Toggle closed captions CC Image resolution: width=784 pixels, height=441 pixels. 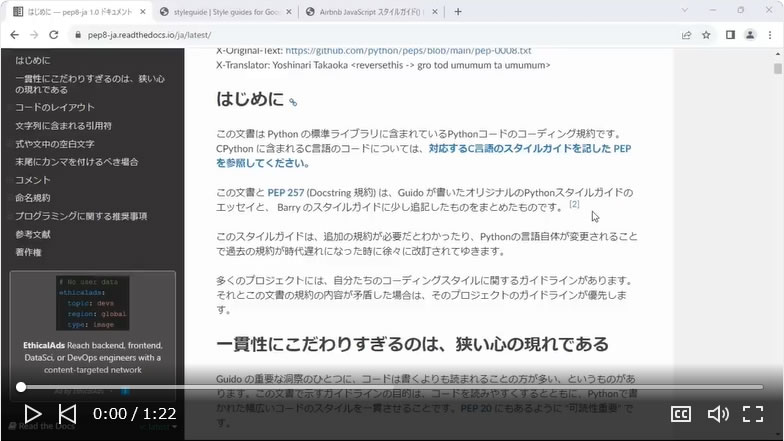[681, 414]
